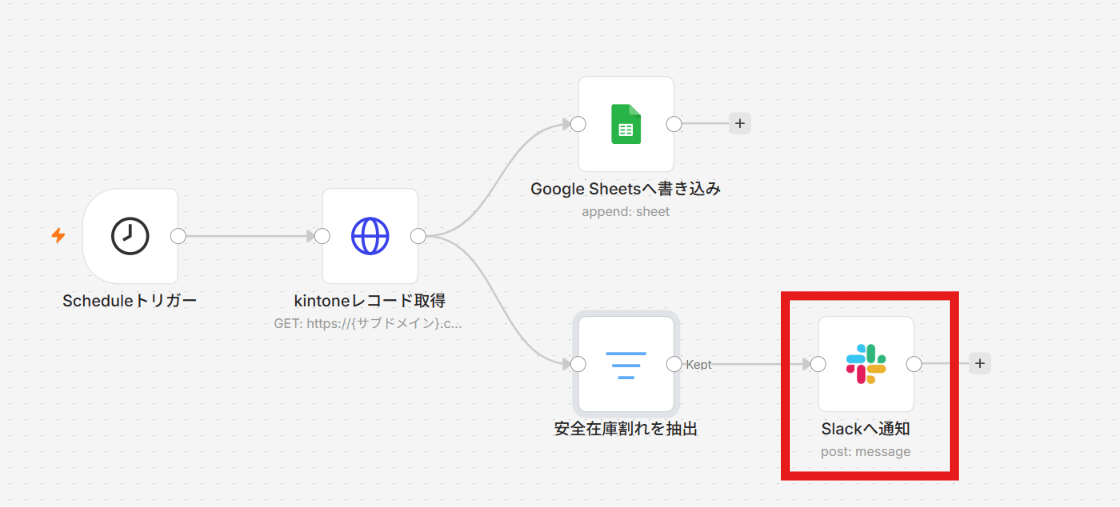
Task: Select the Schedule trigger clock node
Action: 130,236
